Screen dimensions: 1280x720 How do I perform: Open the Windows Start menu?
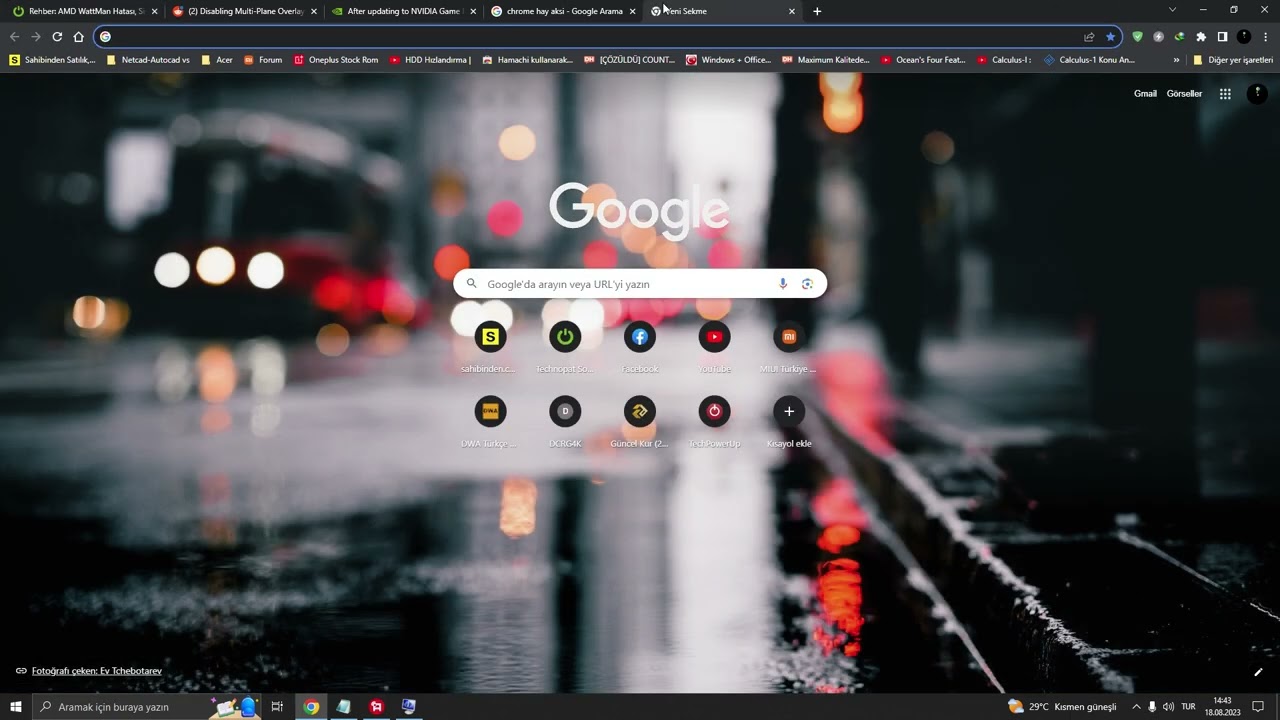[x=15, y=707]
